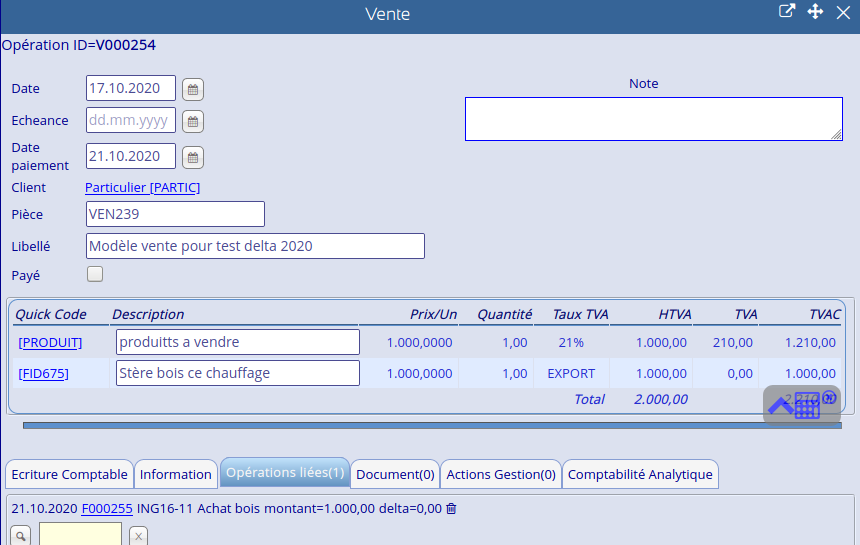The height and width of the screenshot is (545, 860).
Task: Click the up chevron scroll-to-top icon
Action: point(780,406)
